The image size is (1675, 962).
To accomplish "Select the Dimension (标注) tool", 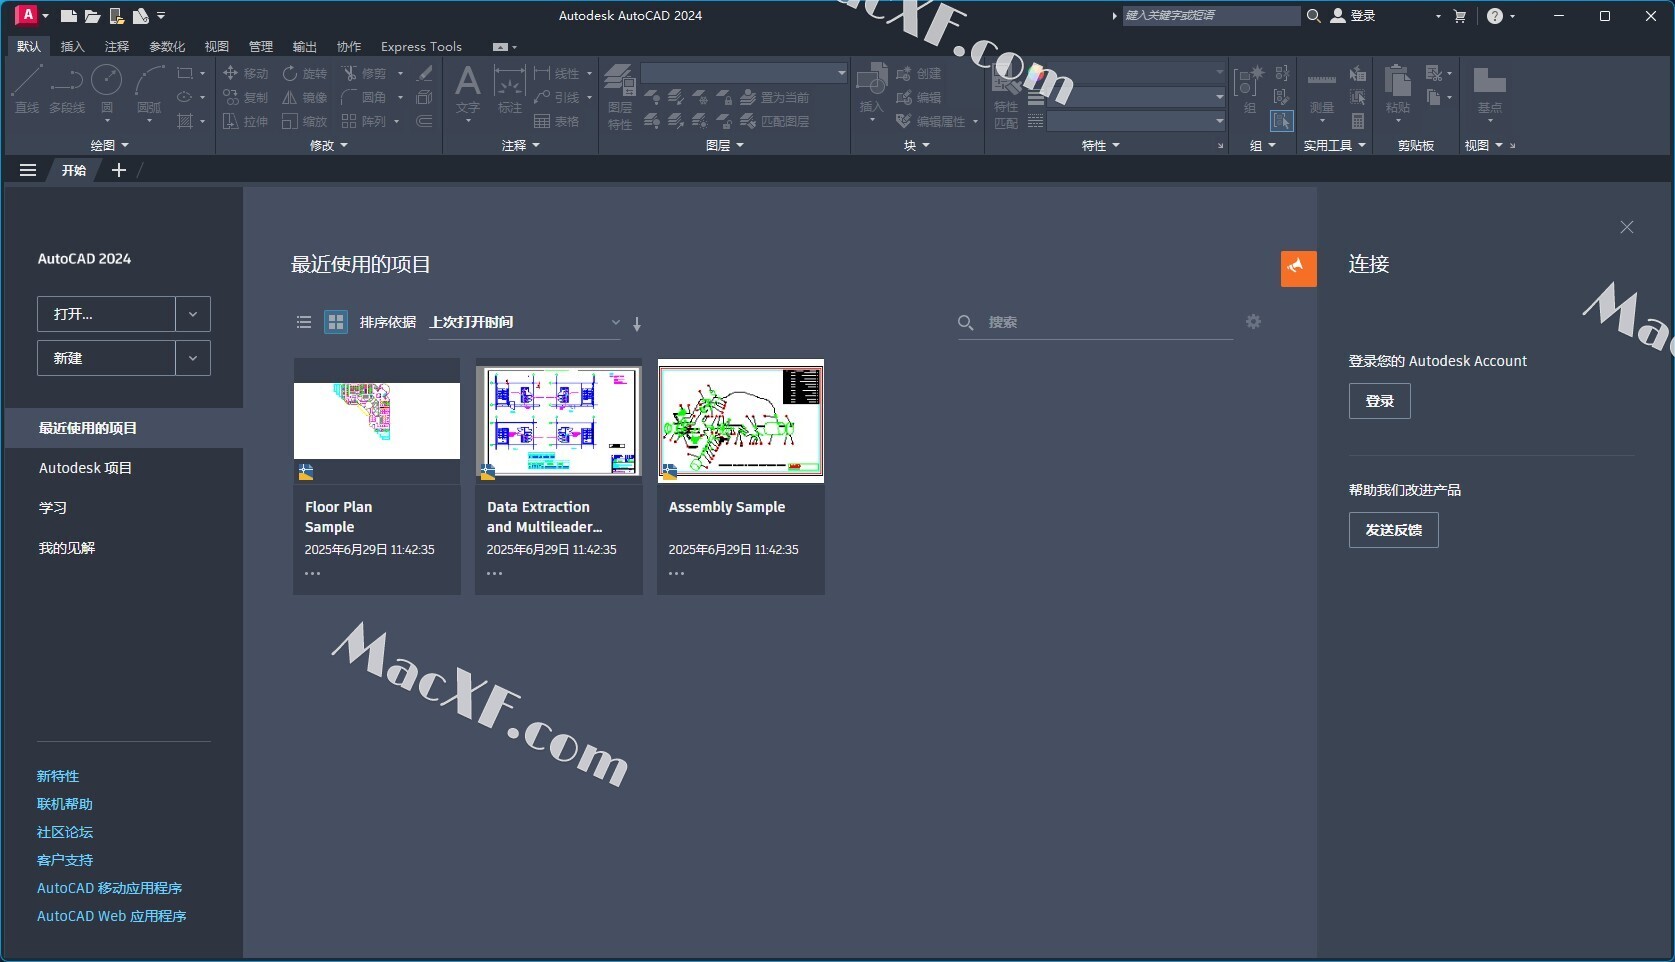I will pos(510,89).
